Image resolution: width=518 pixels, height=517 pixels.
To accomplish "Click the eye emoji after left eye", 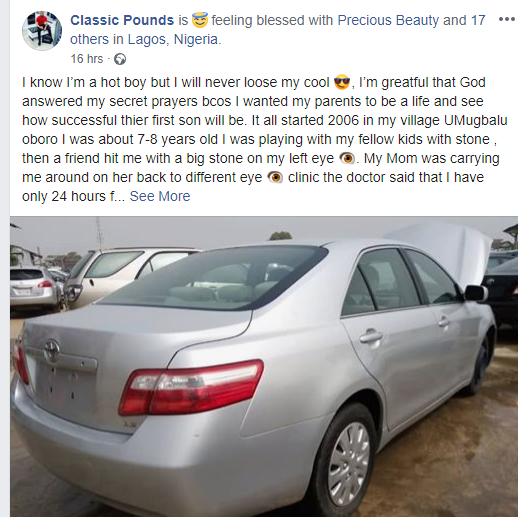I will 347,159.
